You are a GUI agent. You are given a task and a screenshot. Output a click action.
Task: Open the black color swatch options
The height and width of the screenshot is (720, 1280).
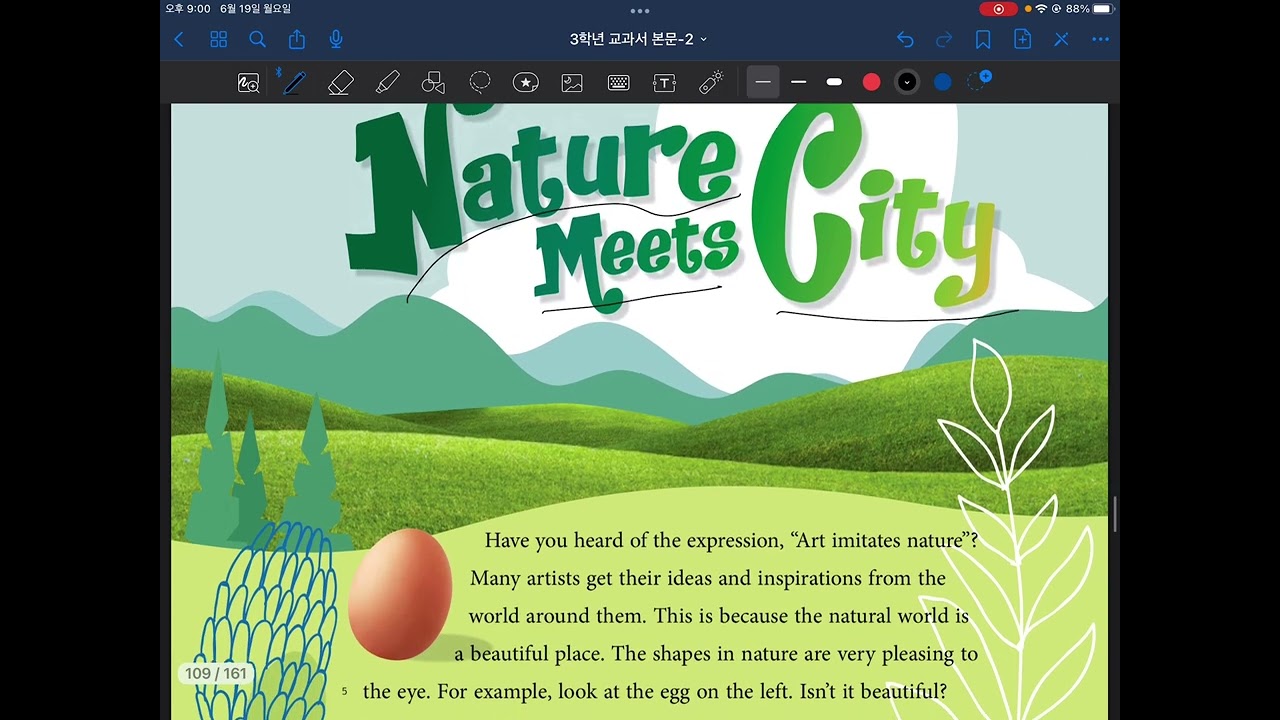pyautogui.click(x=906, y=82)
